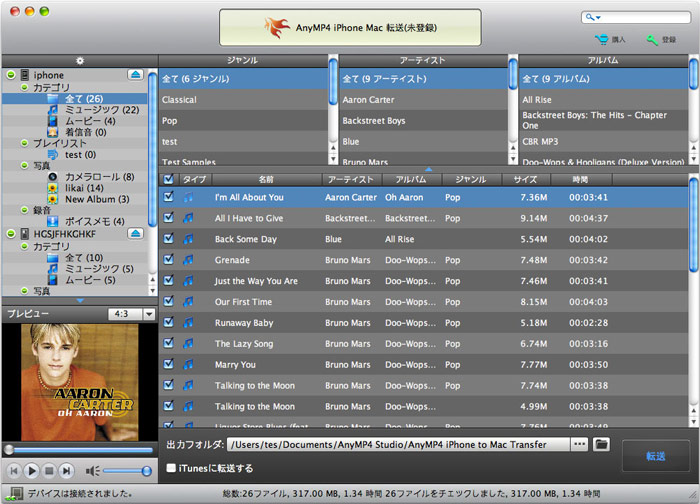Enable the iTunesに転送する checkbox

pos(172,468)
